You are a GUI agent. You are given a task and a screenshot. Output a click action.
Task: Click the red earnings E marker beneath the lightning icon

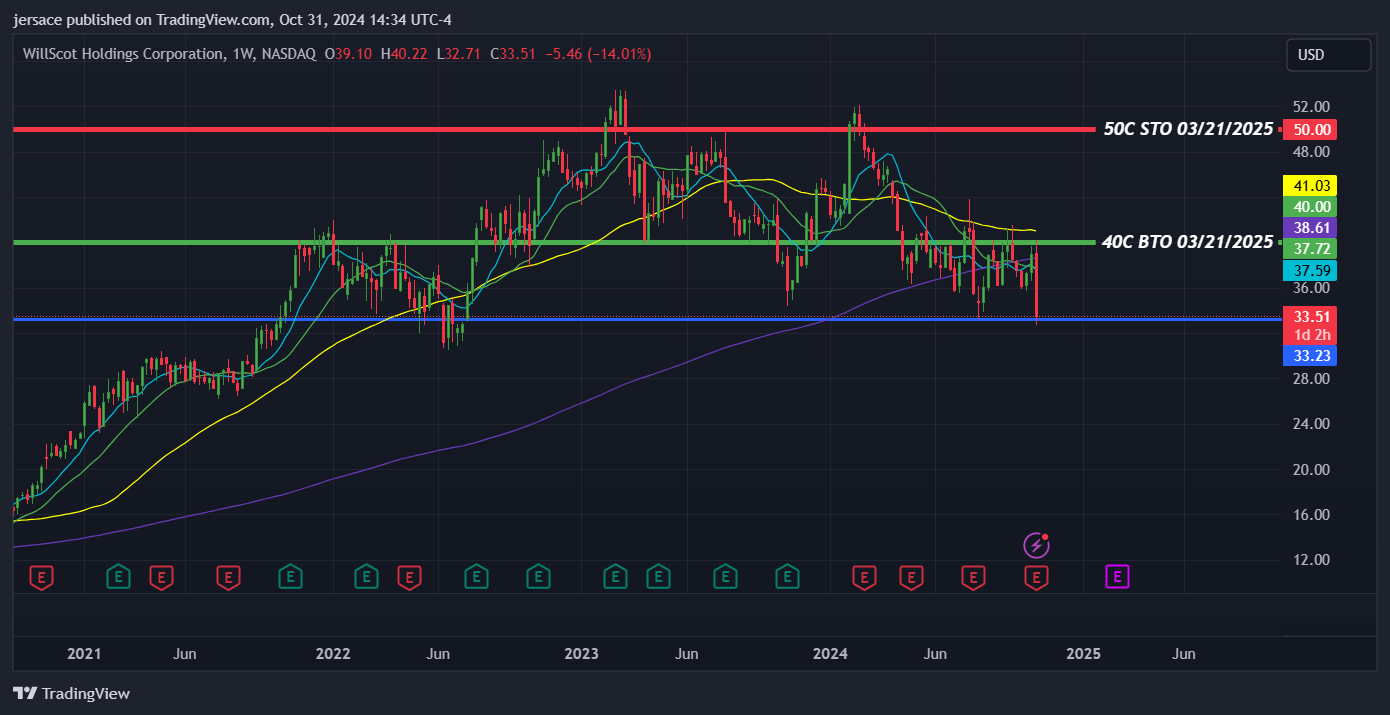click(1037, 577)
